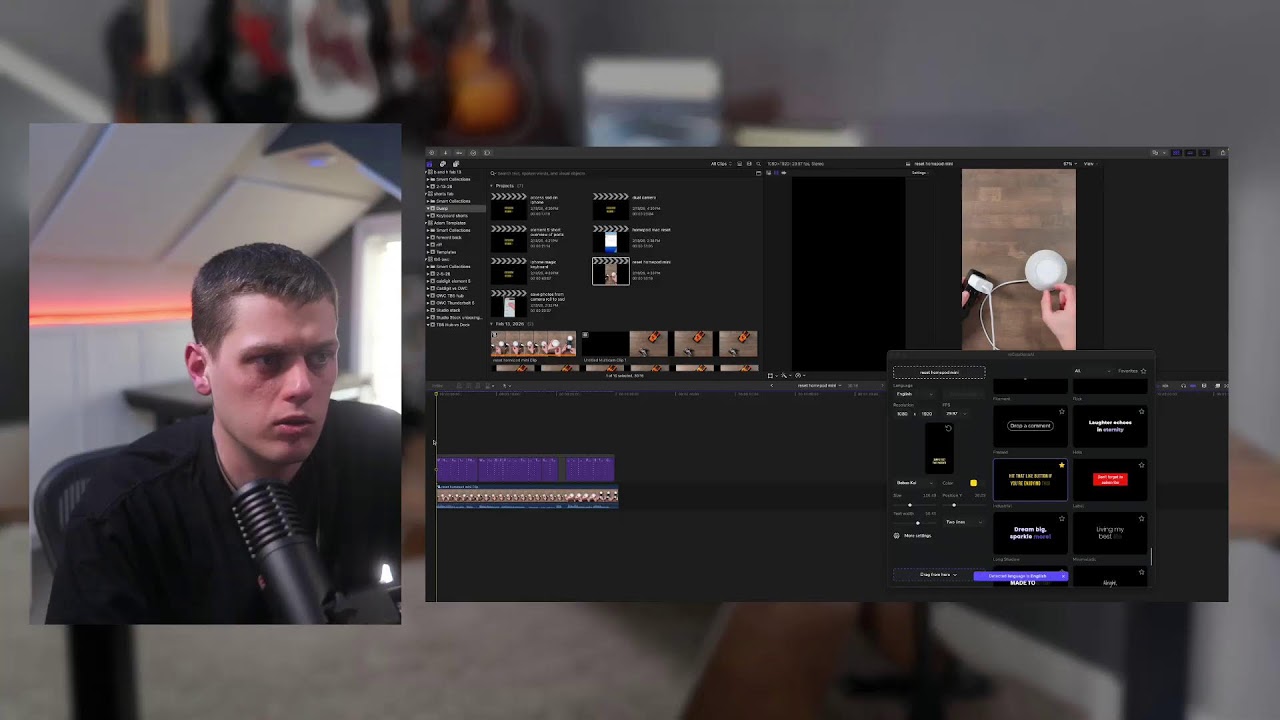Toggle the inspector panel layout button
This screenshot has width=1280, height=720.
tap(1204, 153)
